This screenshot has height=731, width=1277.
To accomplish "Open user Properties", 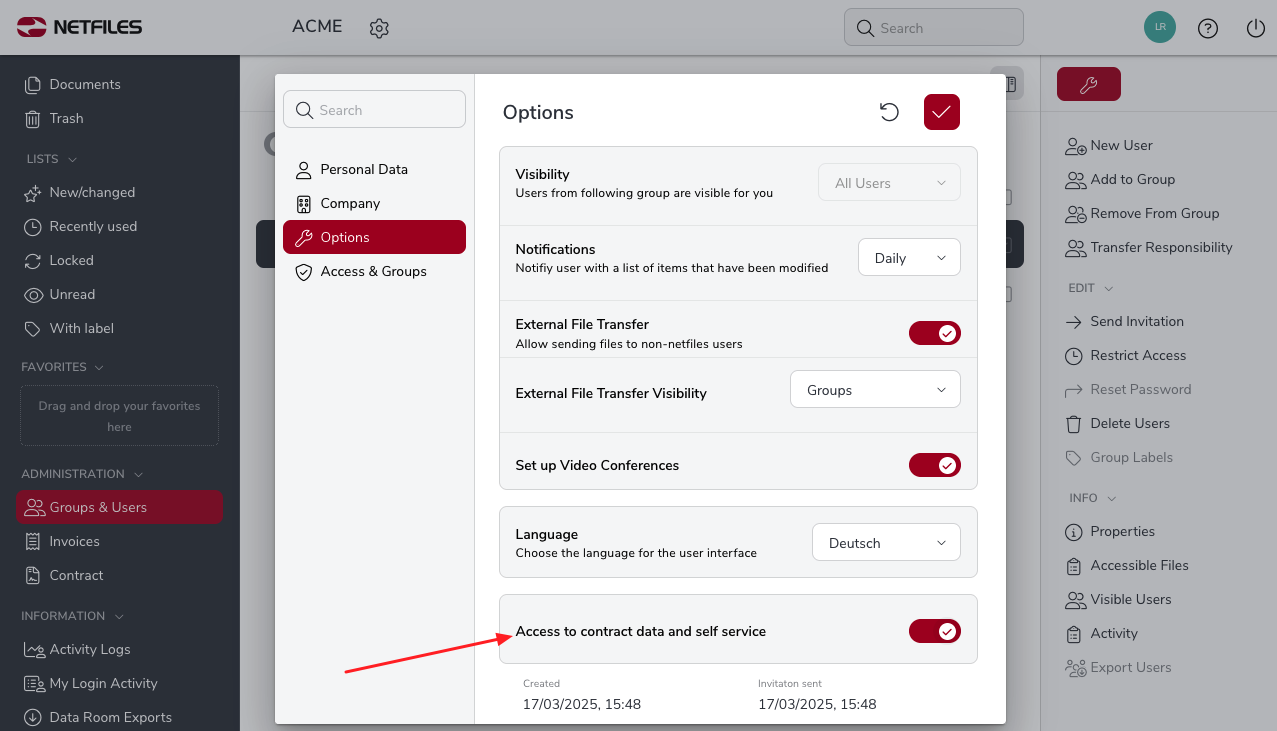I will pos(1110,531).
